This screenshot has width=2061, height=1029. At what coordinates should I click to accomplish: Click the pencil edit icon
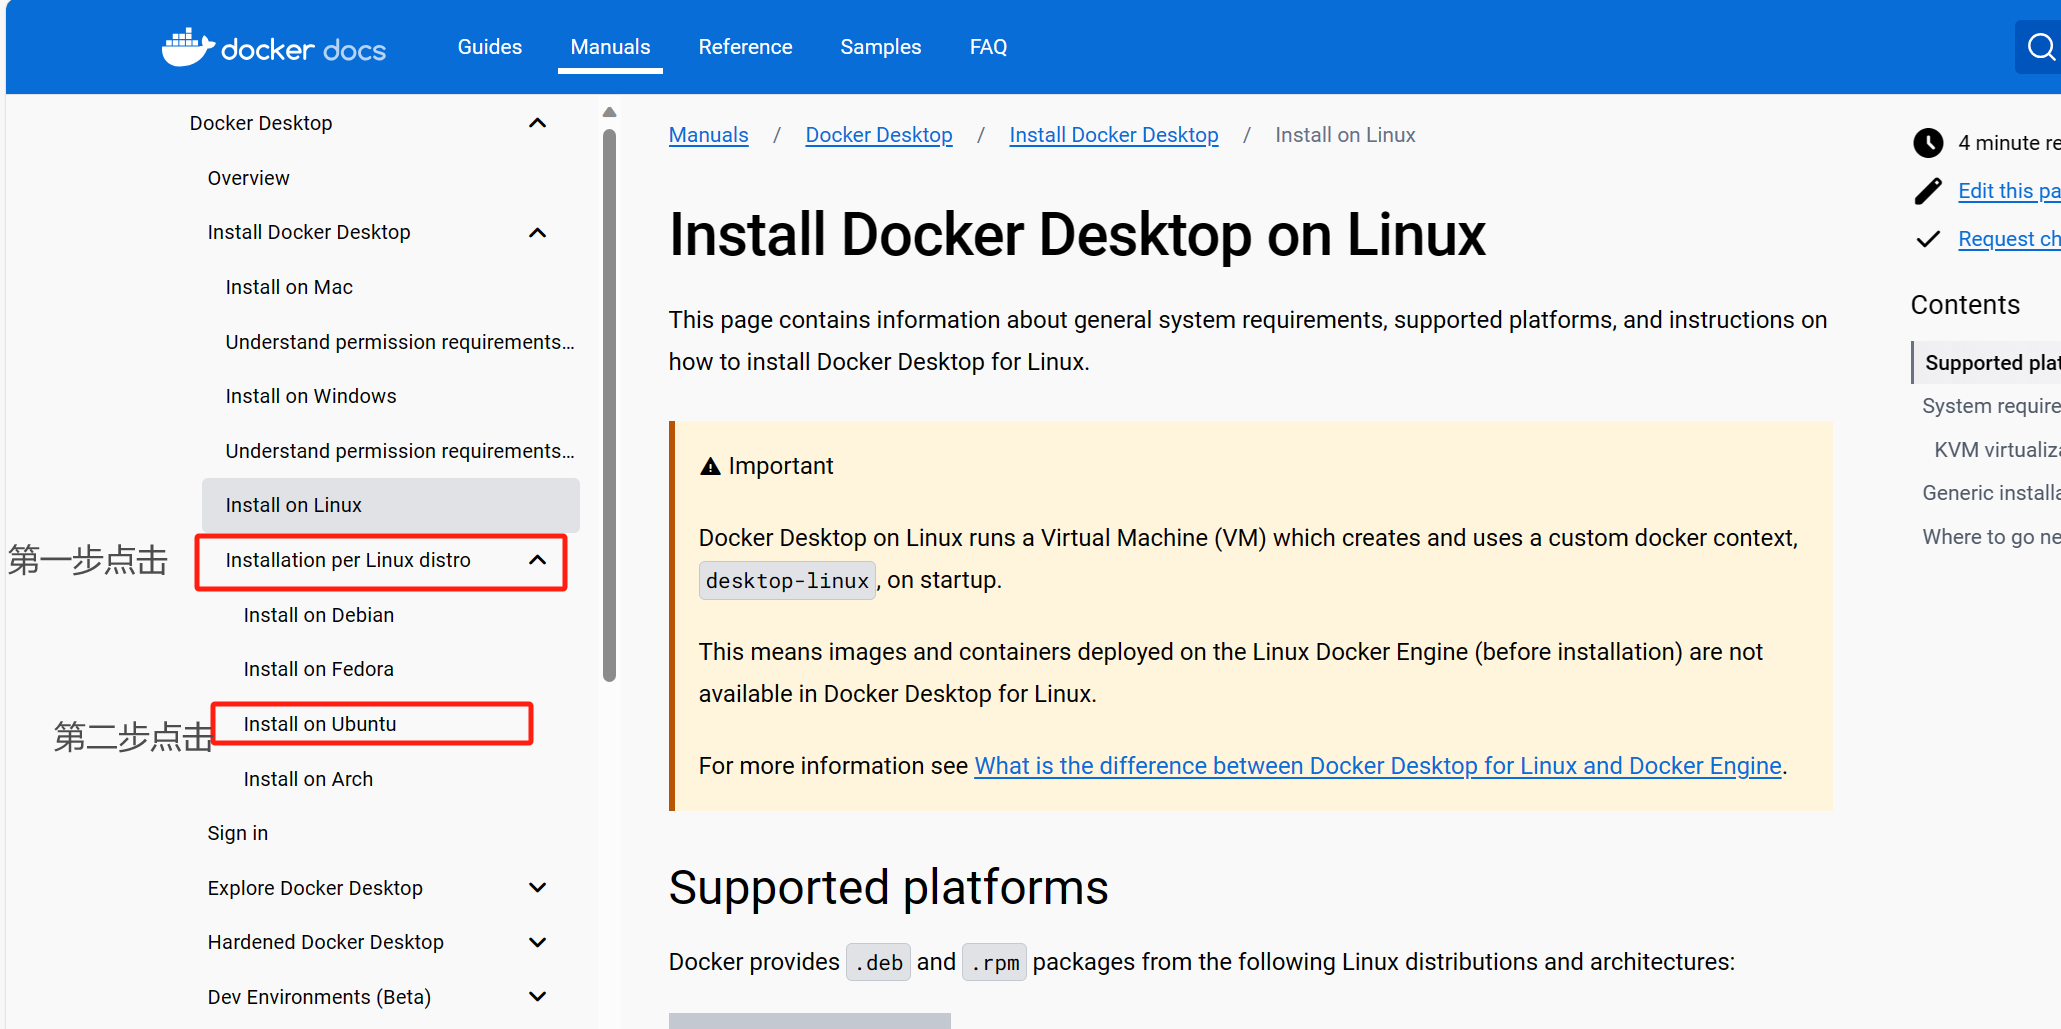[1928, 191]
